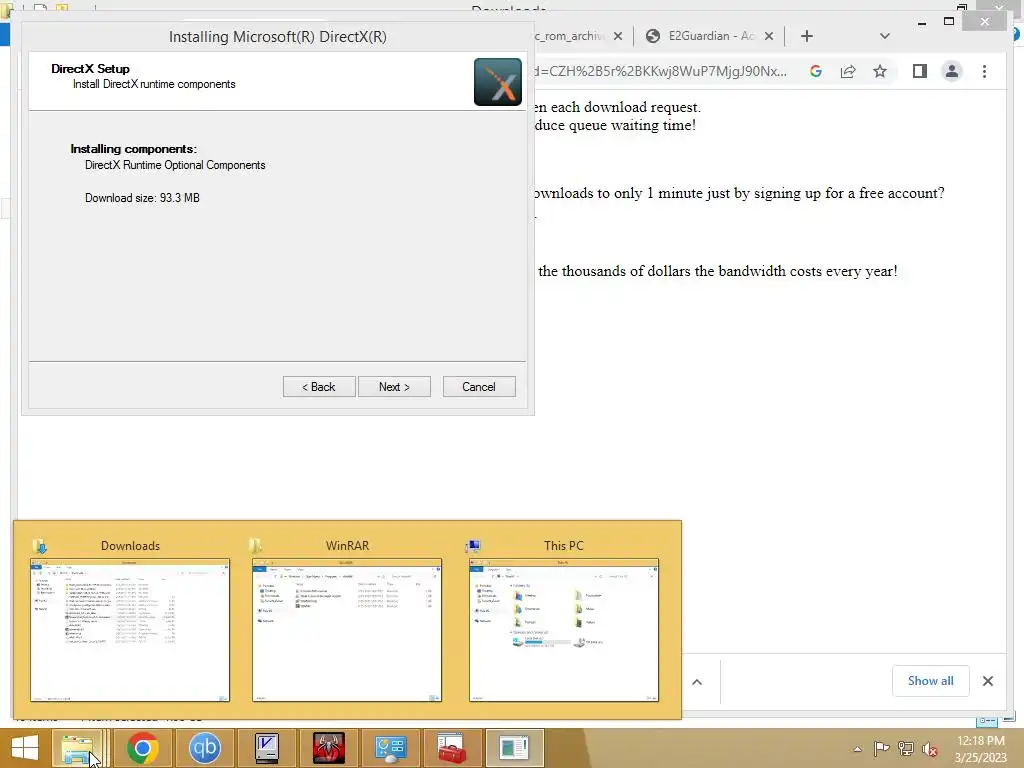This screenshot has width=1024, height=768.
Task: Click the Chrome address bar URL
Action: click(660, 71)
